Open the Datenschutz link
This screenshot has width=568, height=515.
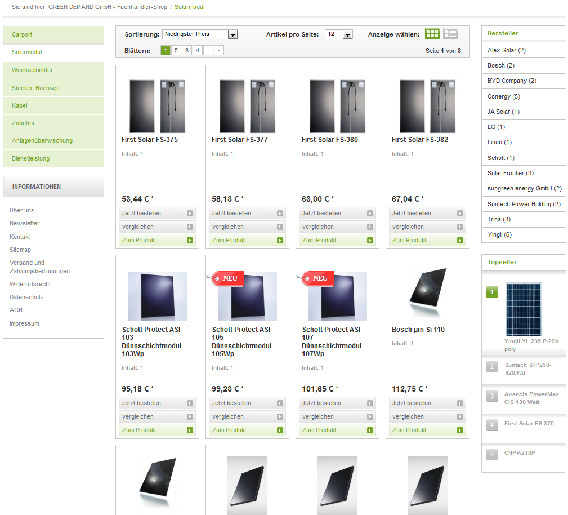coord(26,297)
